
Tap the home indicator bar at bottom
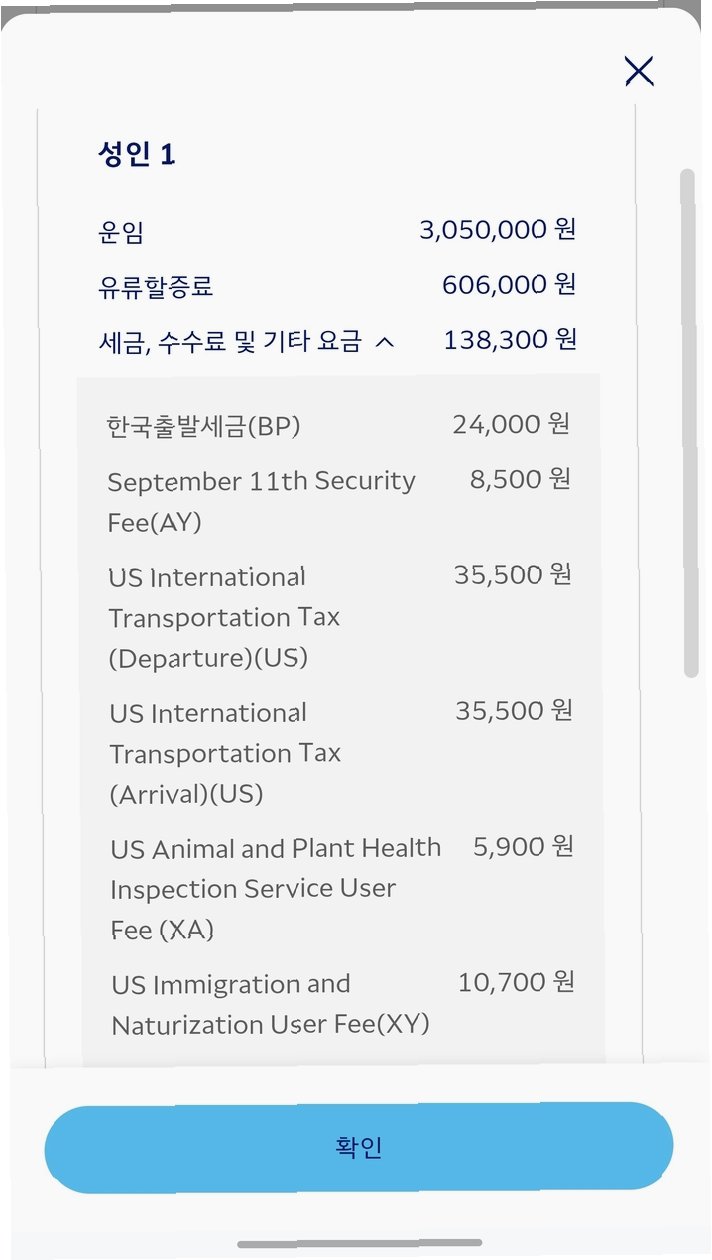click(x=359, y=1243)
